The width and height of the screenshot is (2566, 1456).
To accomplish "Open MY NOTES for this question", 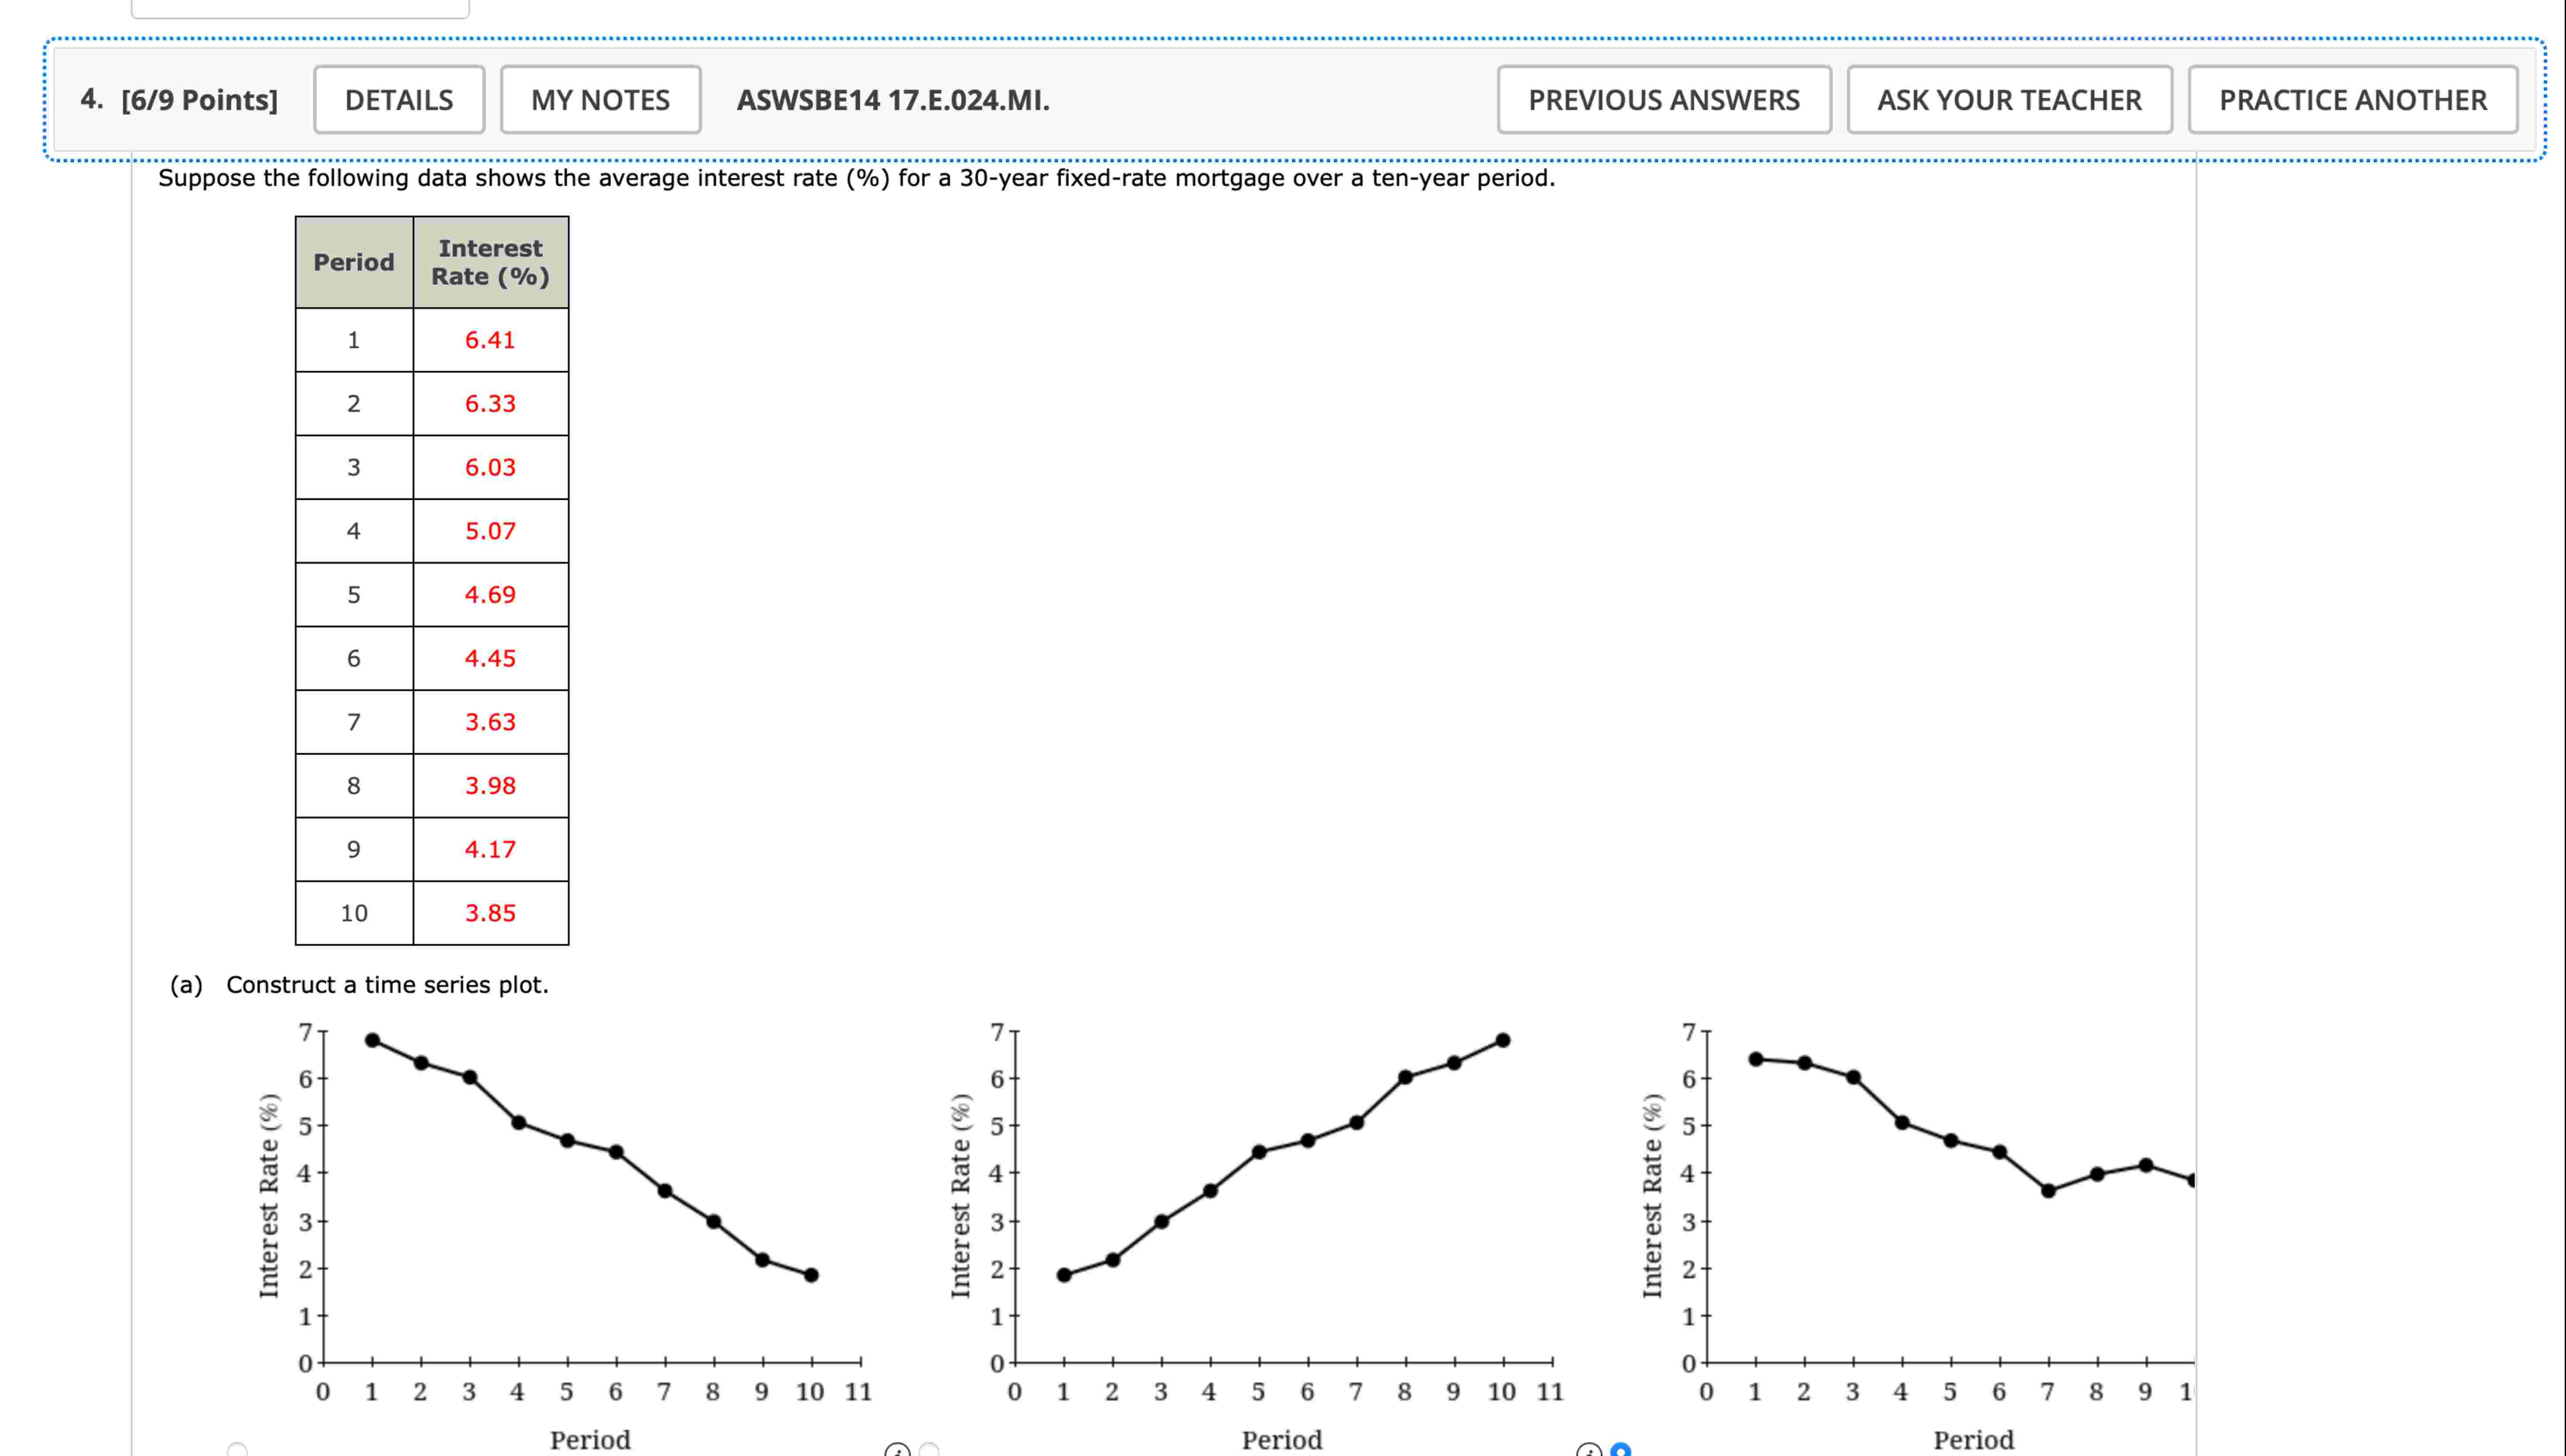I will coord(600,100).
